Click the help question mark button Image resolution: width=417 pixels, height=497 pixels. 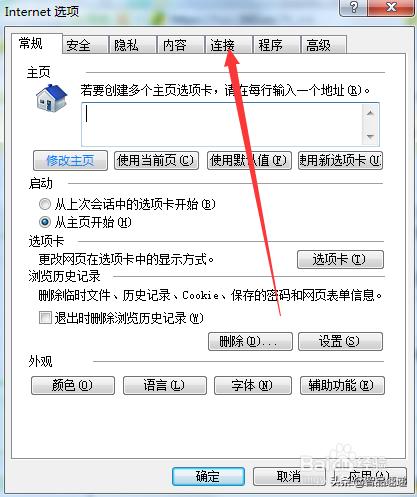(354, 7)
